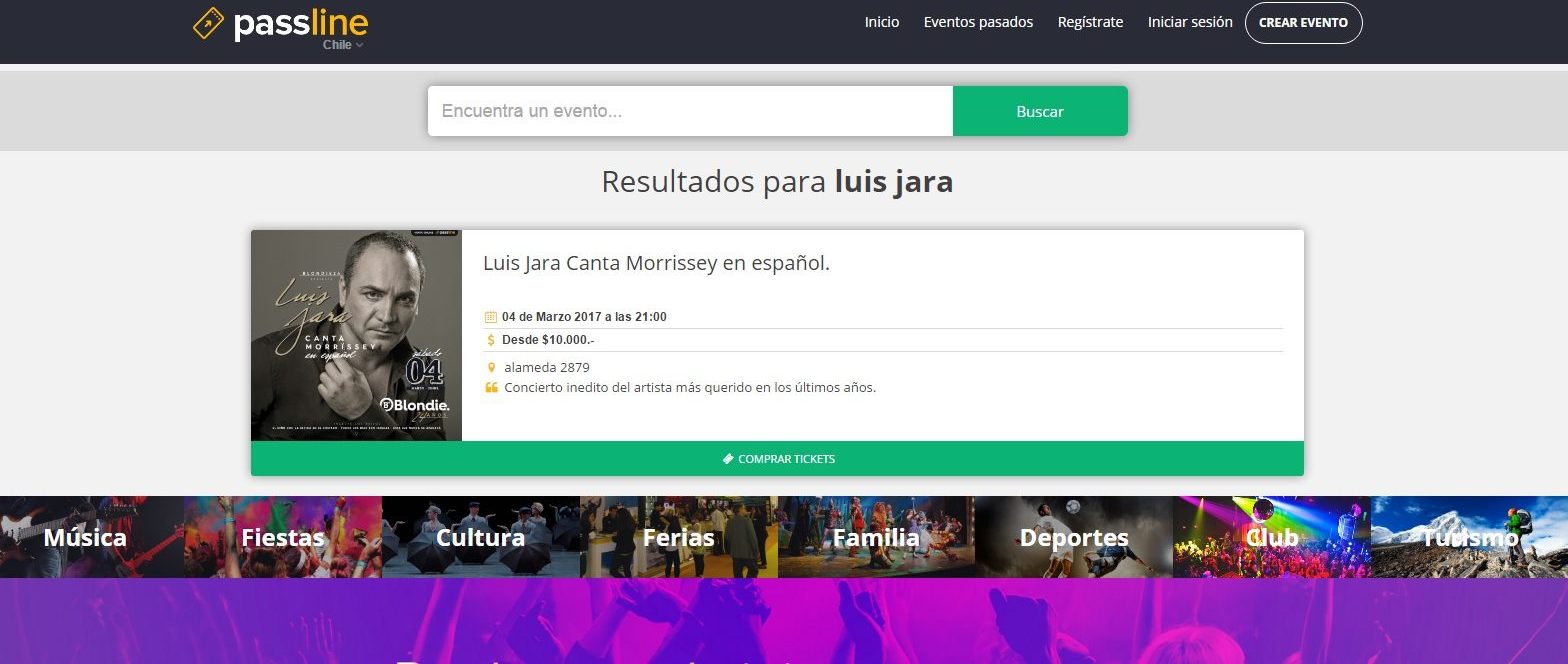Screen dimensions: 1568x664
Task: Open the 'Luis Jara Canta Morrissey' event title
Action: (x=656, y=264)
